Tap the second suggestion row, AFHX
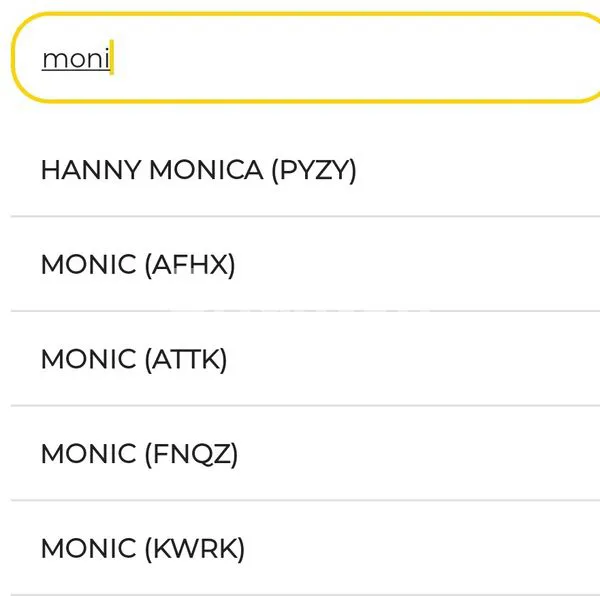 (138, 265)
